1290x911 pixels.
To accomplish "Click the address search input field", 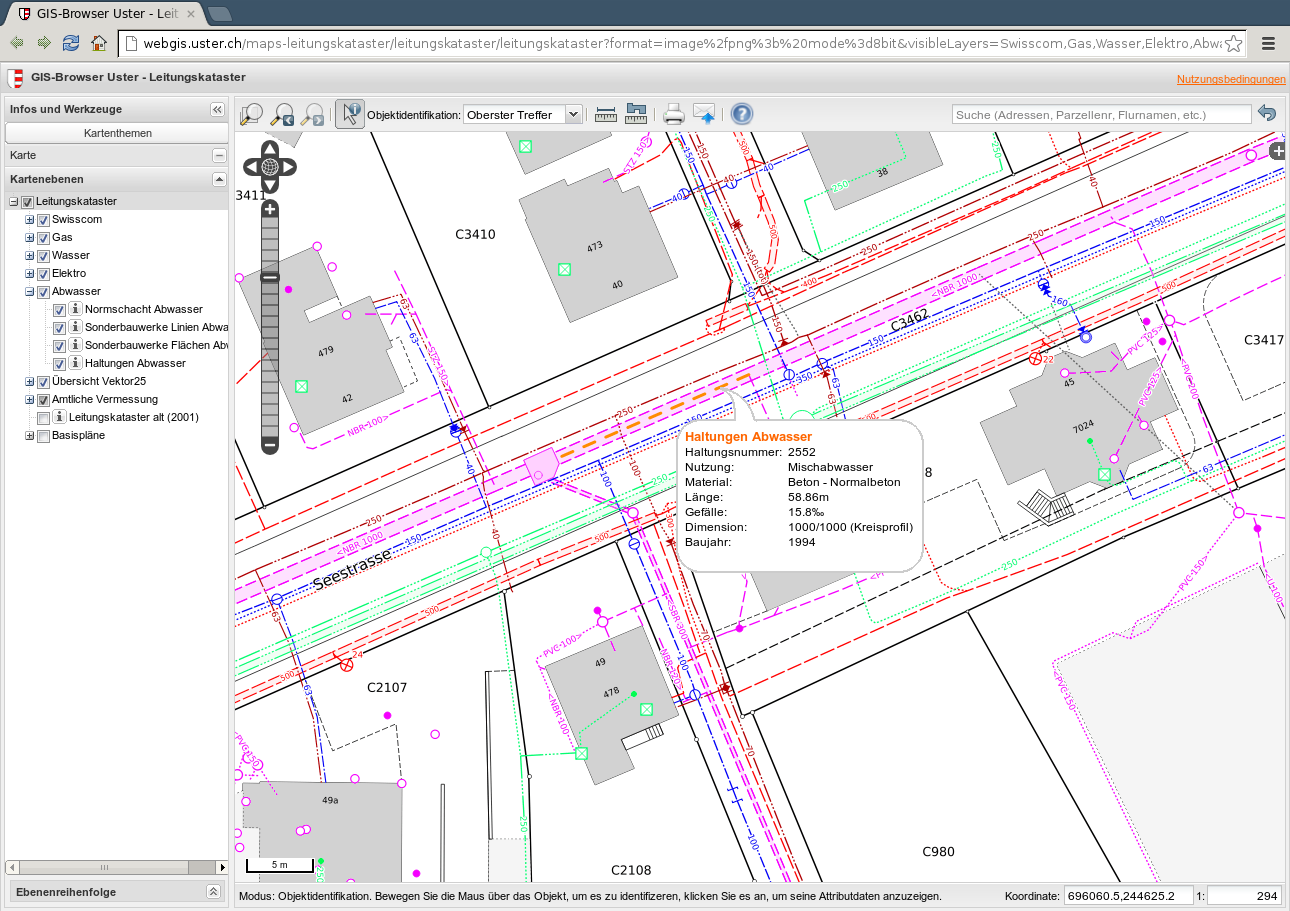I will 1100,115.
